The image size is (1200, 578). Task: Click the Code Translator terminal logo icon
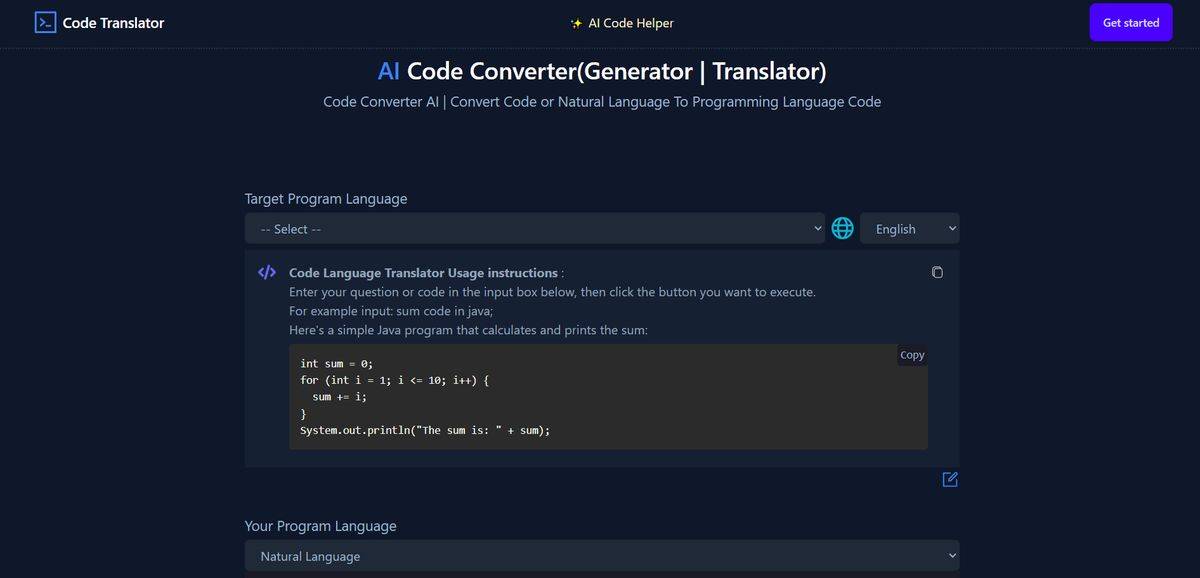click(x=45, y=21)
